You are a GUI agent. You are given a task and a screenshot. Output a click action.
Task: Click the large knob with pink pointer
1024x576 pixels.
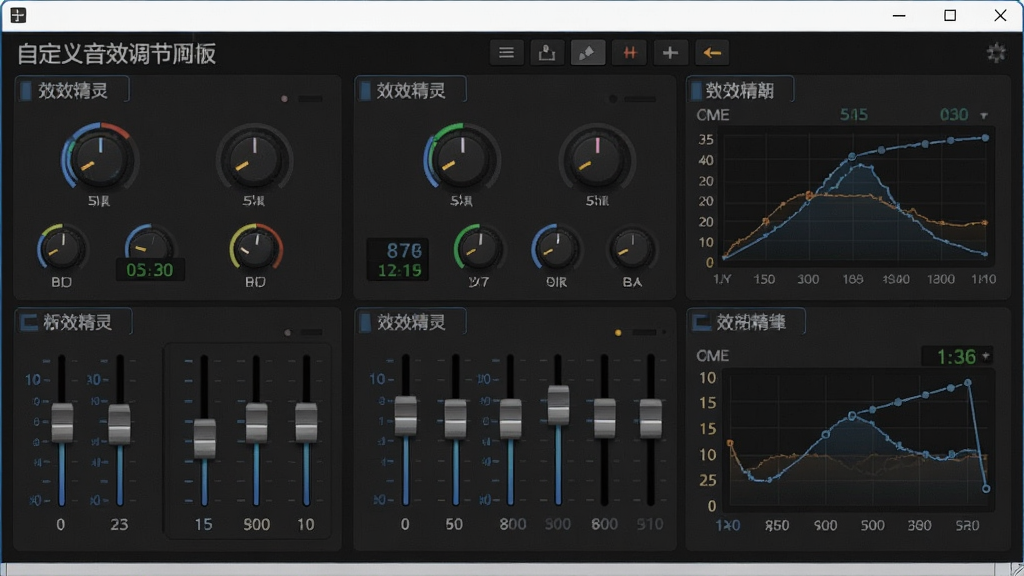[596, 159]
